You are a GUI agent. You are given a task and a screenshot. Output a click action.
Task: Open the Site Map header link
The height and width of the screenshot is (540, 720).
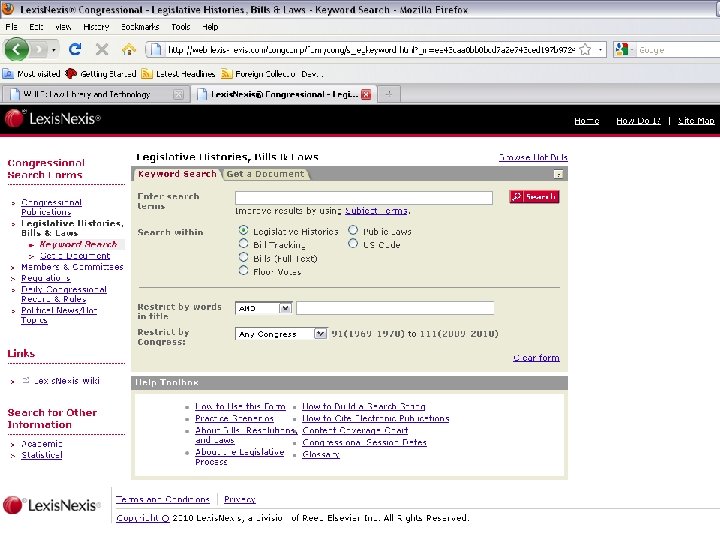pyautogui.click(x=696, y=121)
